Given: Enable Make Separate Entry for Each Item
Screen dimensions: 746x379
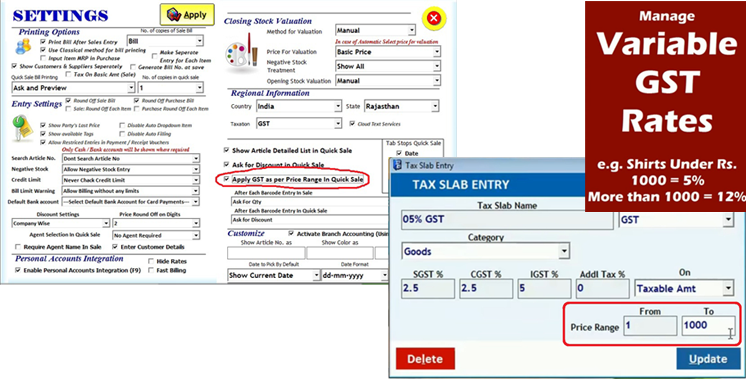Looking at the screenshot, I should pyautogui.click(x=155, y=56).
